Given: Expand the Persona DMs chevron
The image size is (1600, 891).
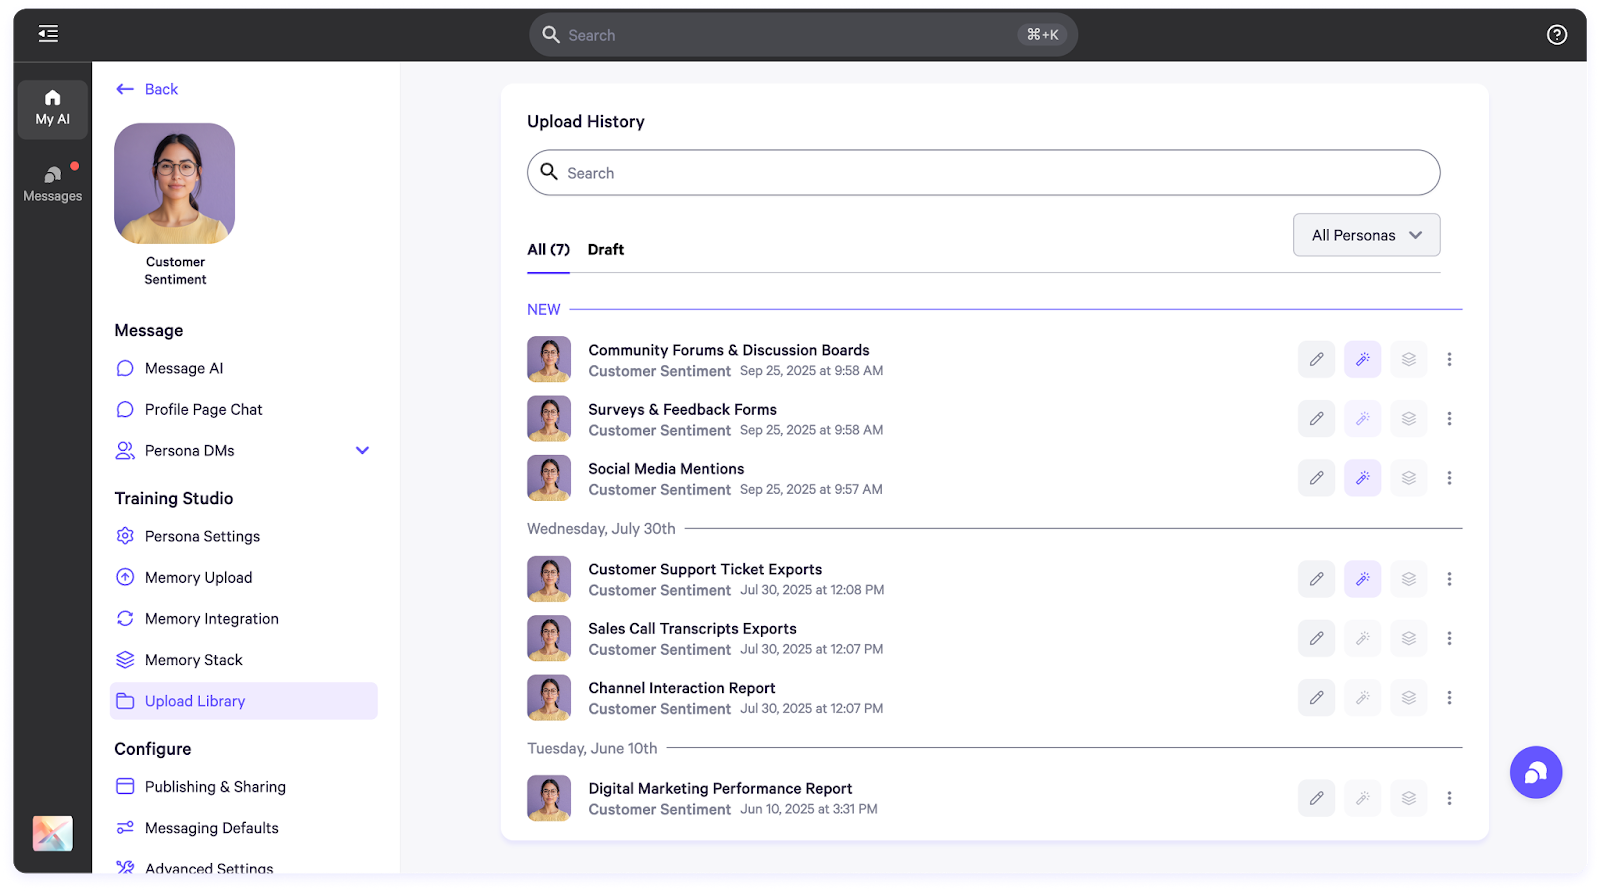Looking at the screenshot, I should pyautogui.click(x=362, y=450).
